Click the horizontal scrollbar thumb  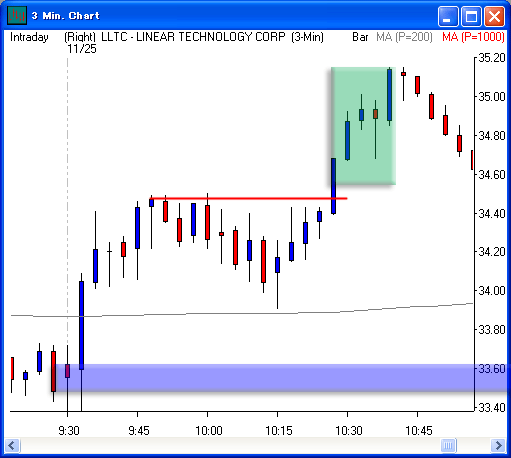[x=448, y=445]
